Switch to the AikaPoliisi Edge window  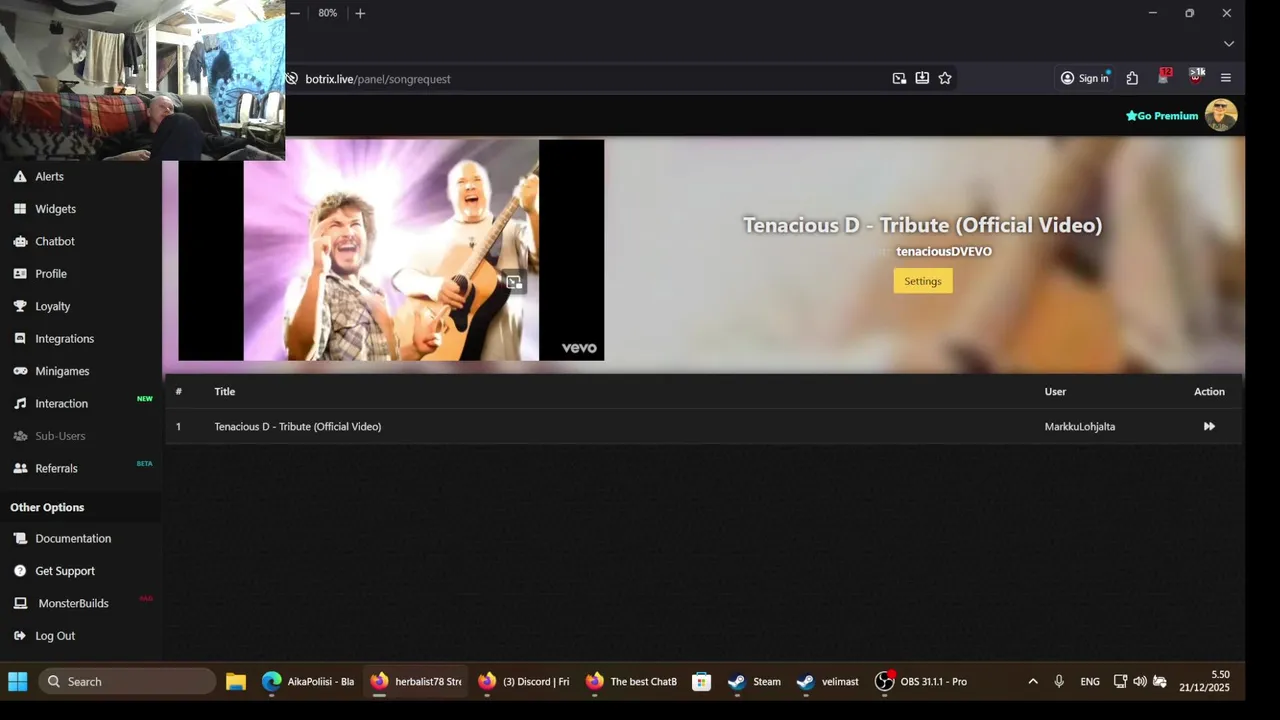point(308,682)
